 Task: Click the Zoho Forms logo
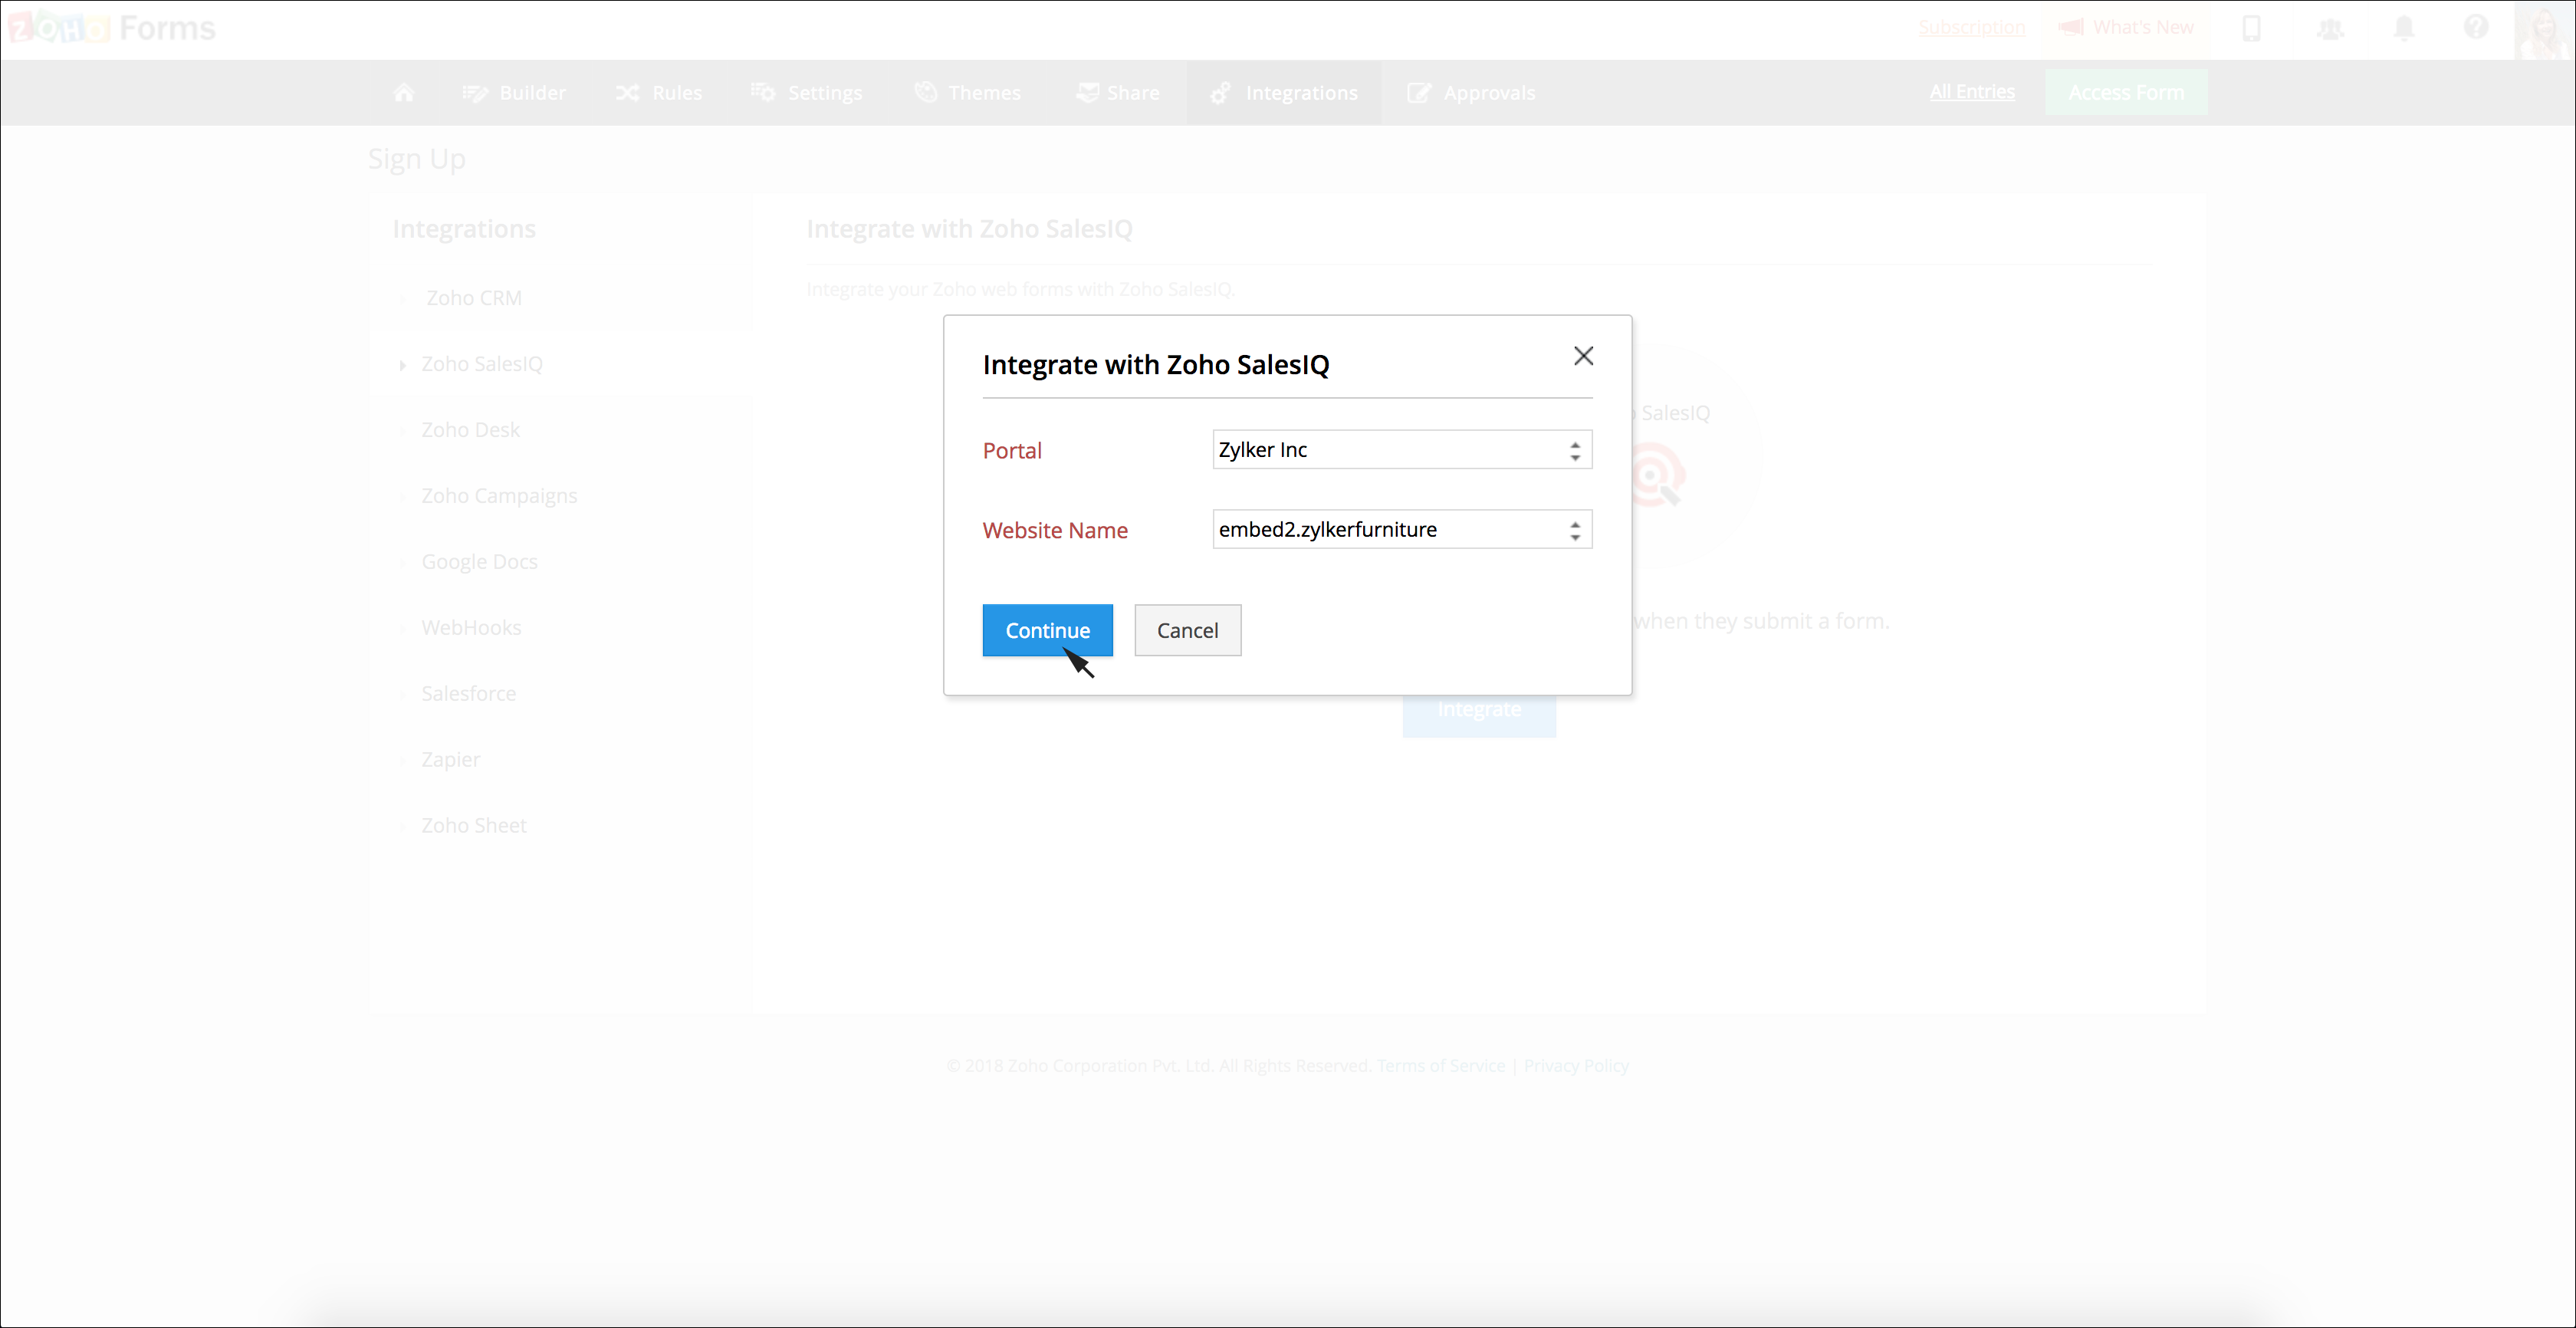(x=112, y=28)
